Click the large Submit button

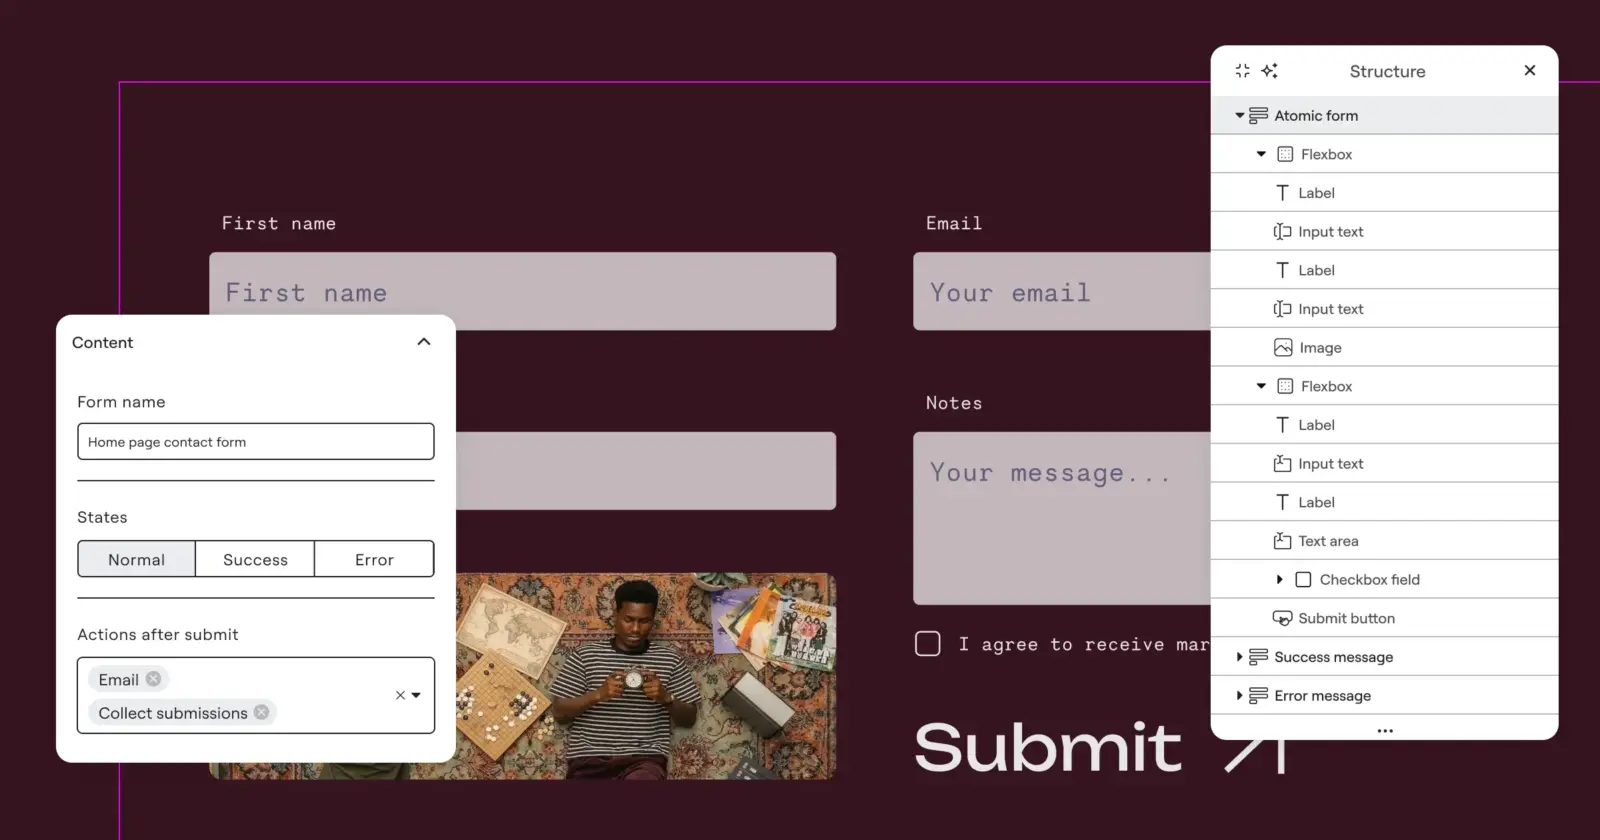[1099, 747]
